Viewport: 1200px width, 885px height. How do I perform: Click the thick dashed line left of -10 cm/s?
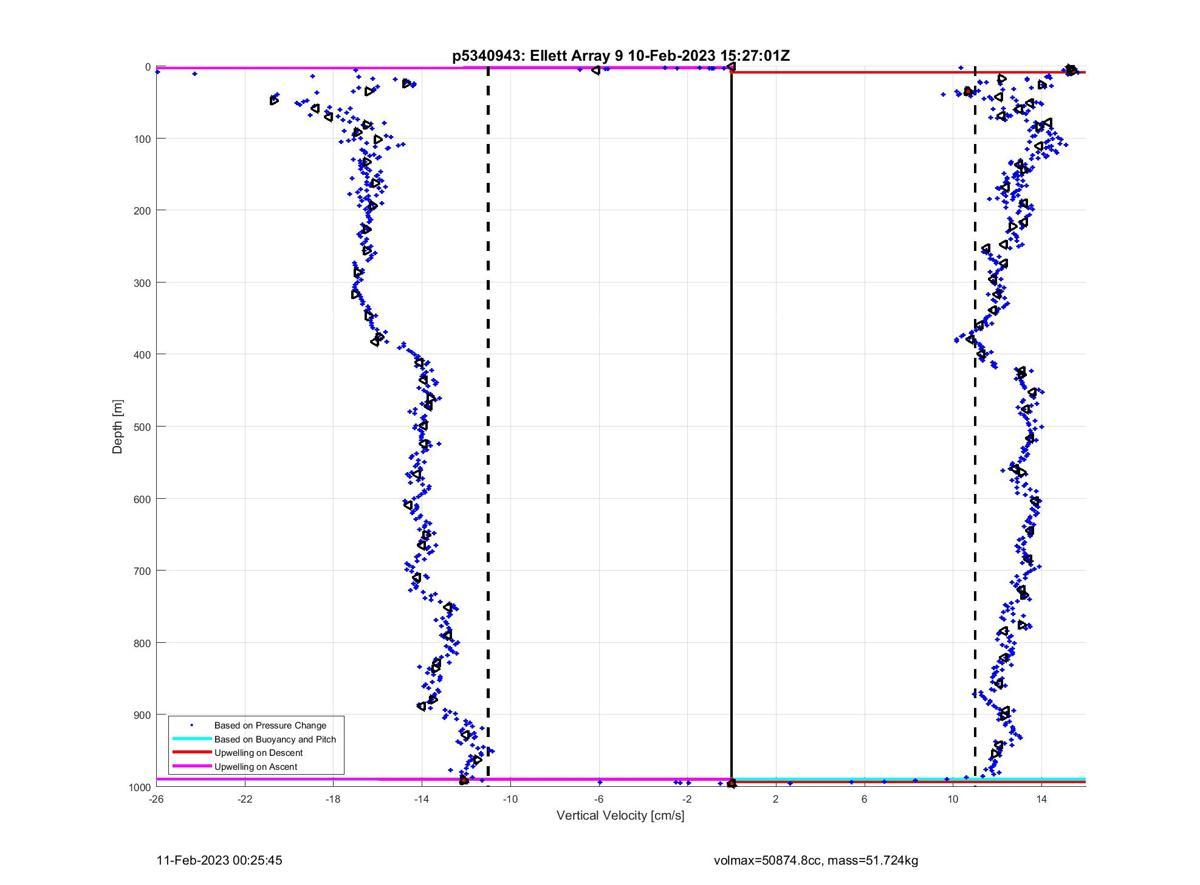point(488,427)
